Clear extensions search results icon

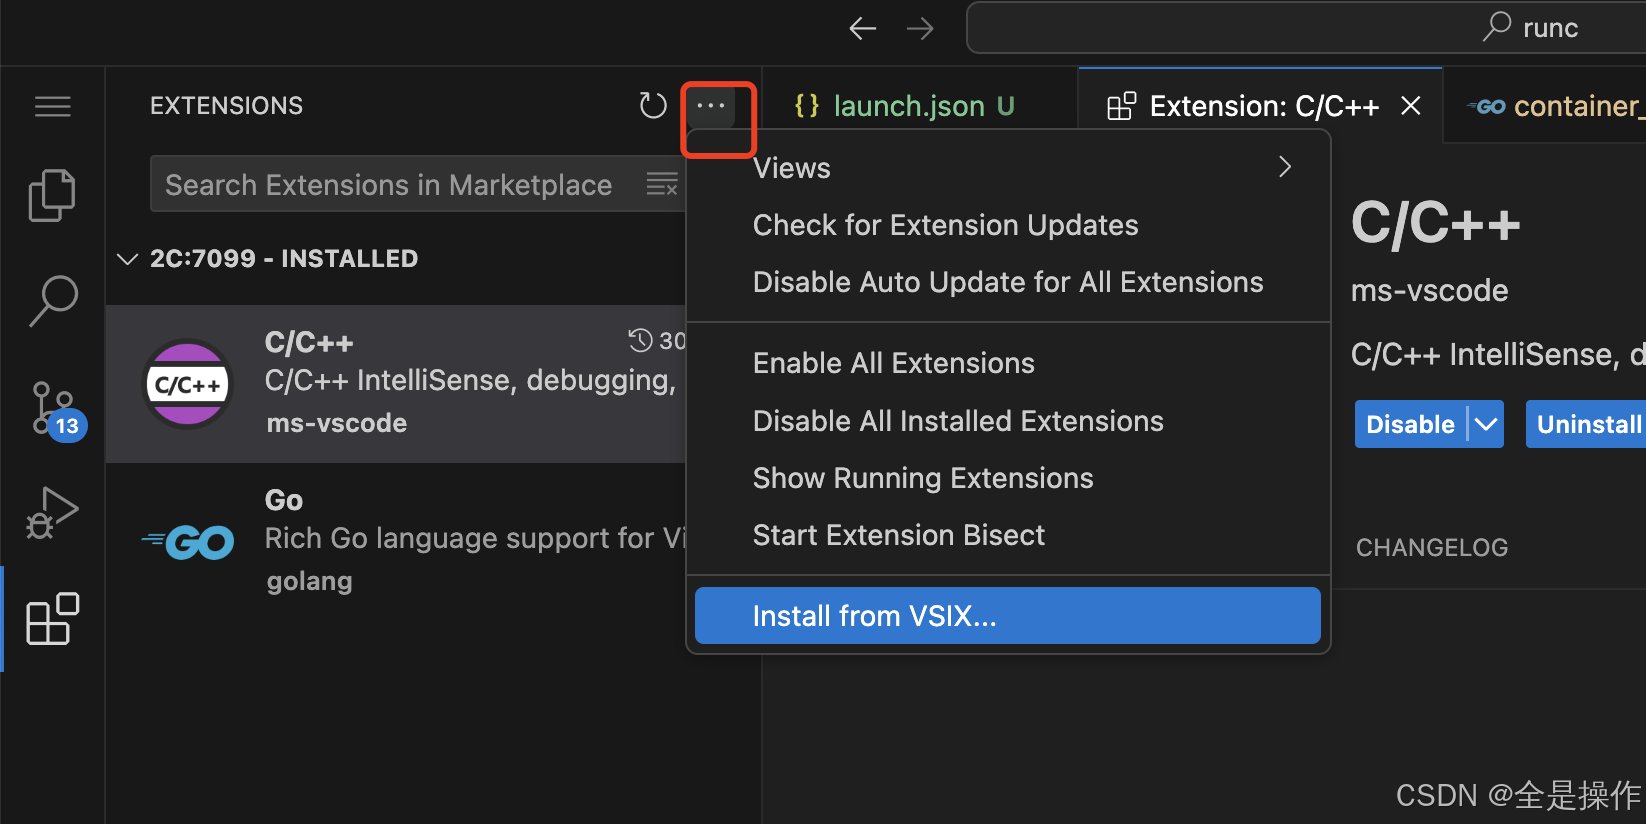coord(662,184)
